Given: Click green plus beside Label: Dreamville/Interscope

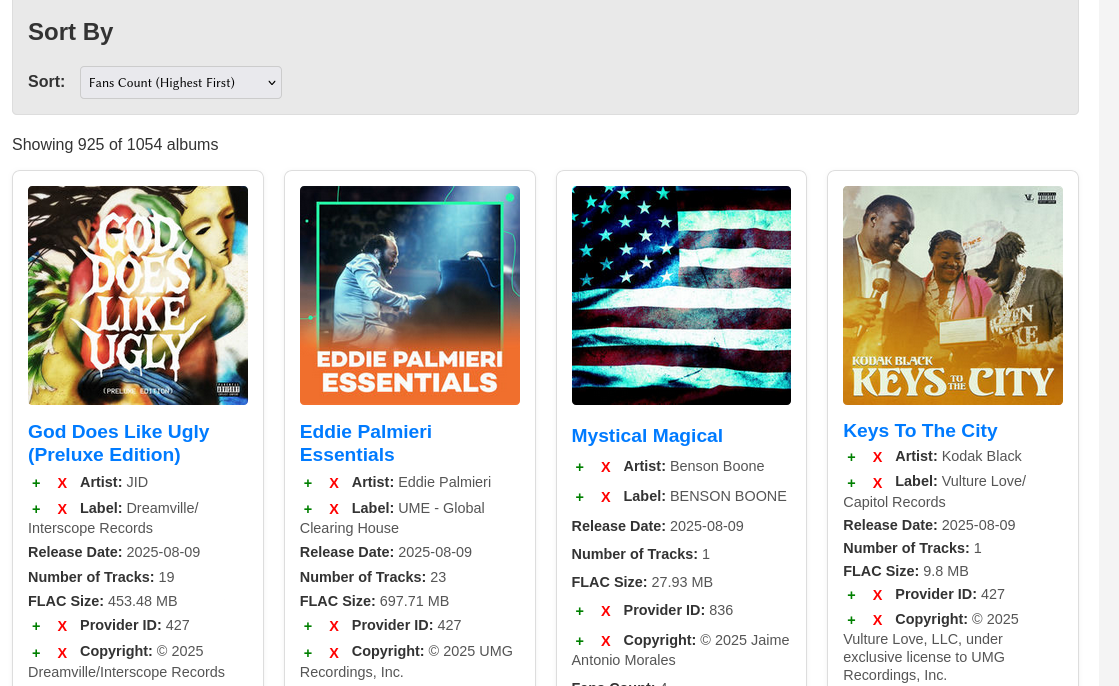Looking at the screenshot, I should tap(36, 509).
